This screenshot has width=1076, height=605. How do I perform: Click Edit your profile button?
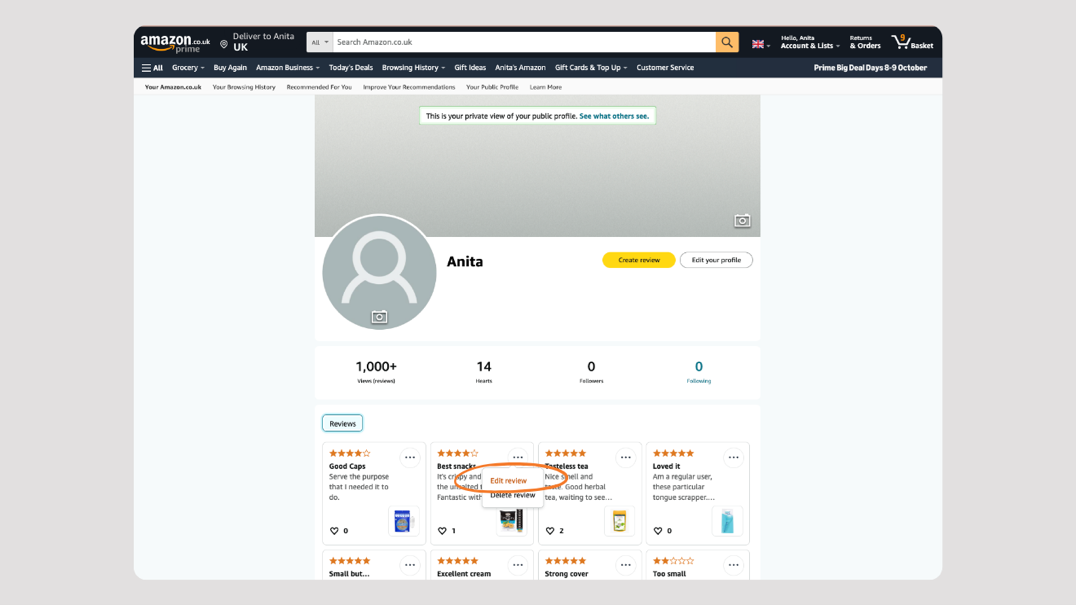pos(716,260)
